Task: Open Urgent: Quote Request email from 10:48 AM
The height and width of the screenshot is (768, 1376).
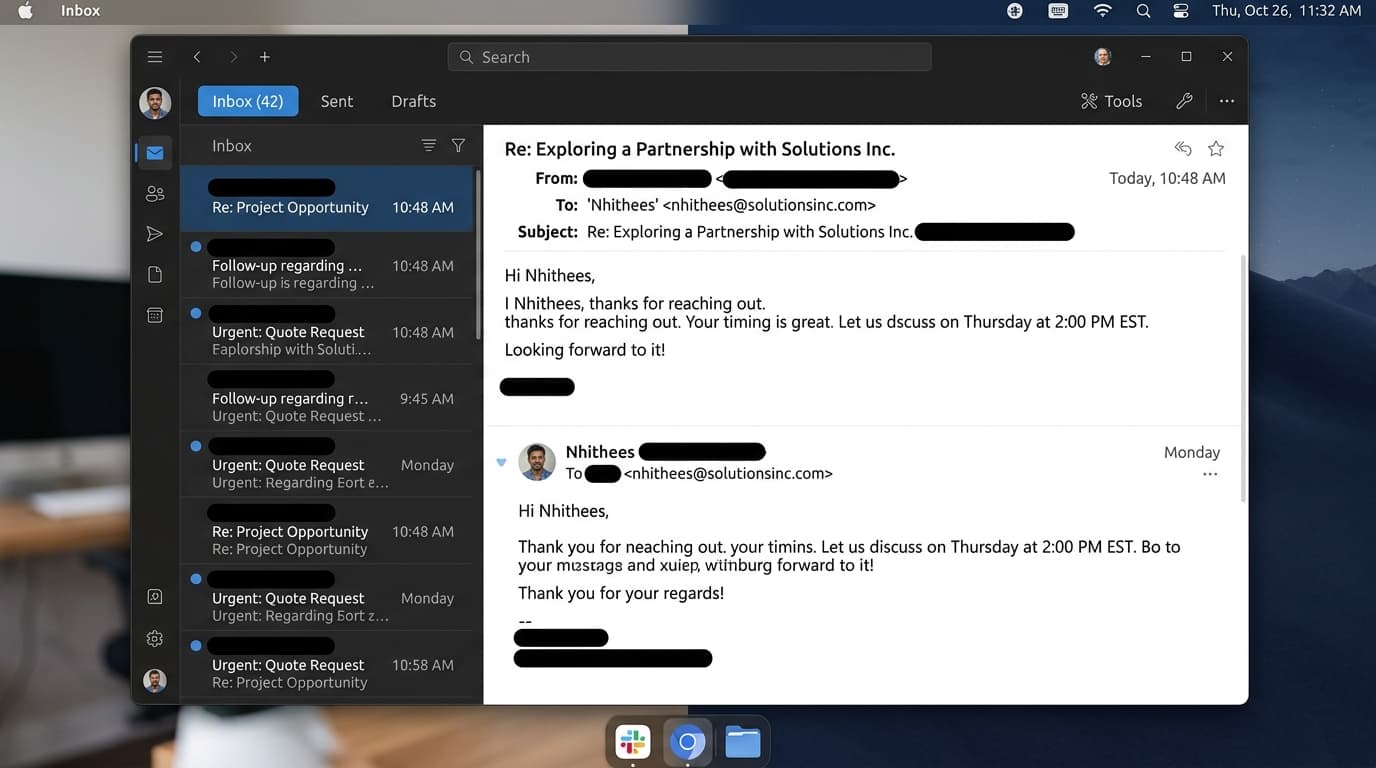Action: click(327, 331)
